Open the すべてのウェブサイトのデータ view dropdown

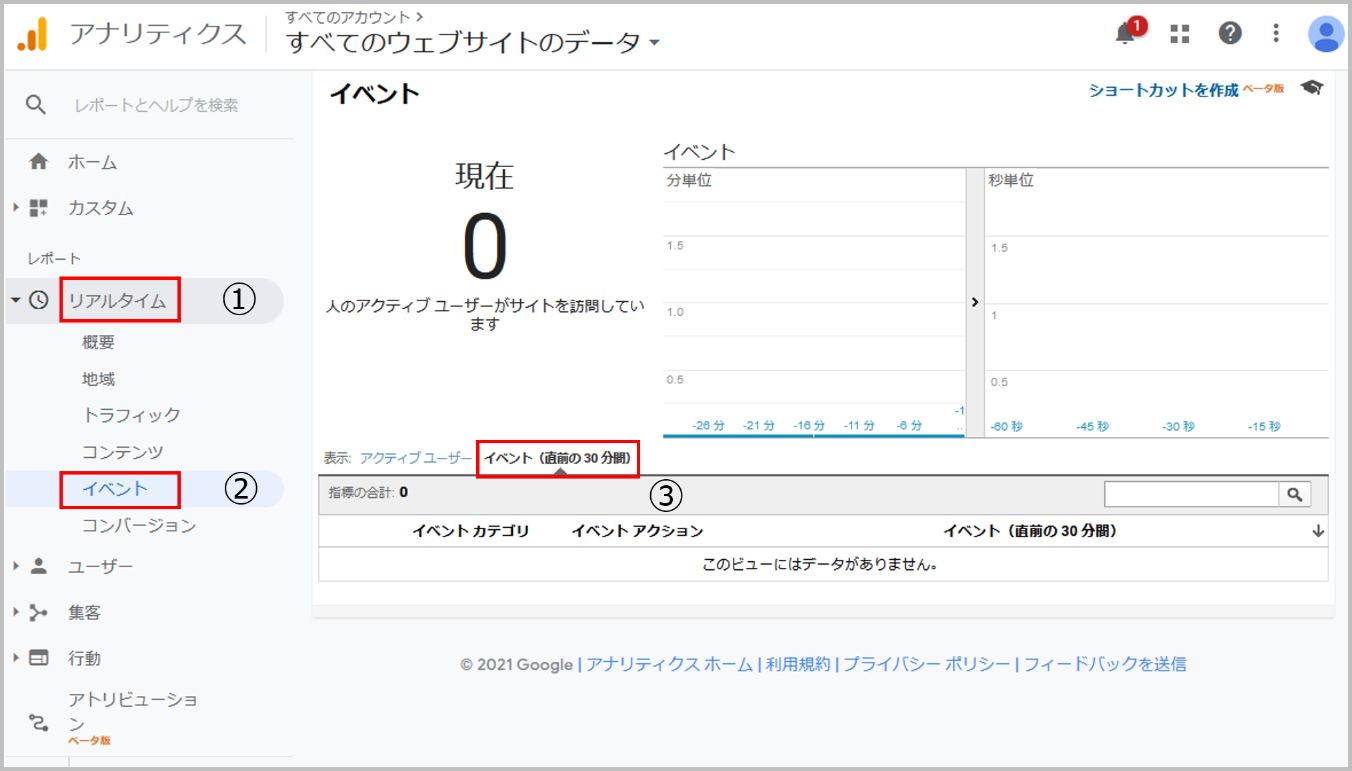tap(474, 43)
